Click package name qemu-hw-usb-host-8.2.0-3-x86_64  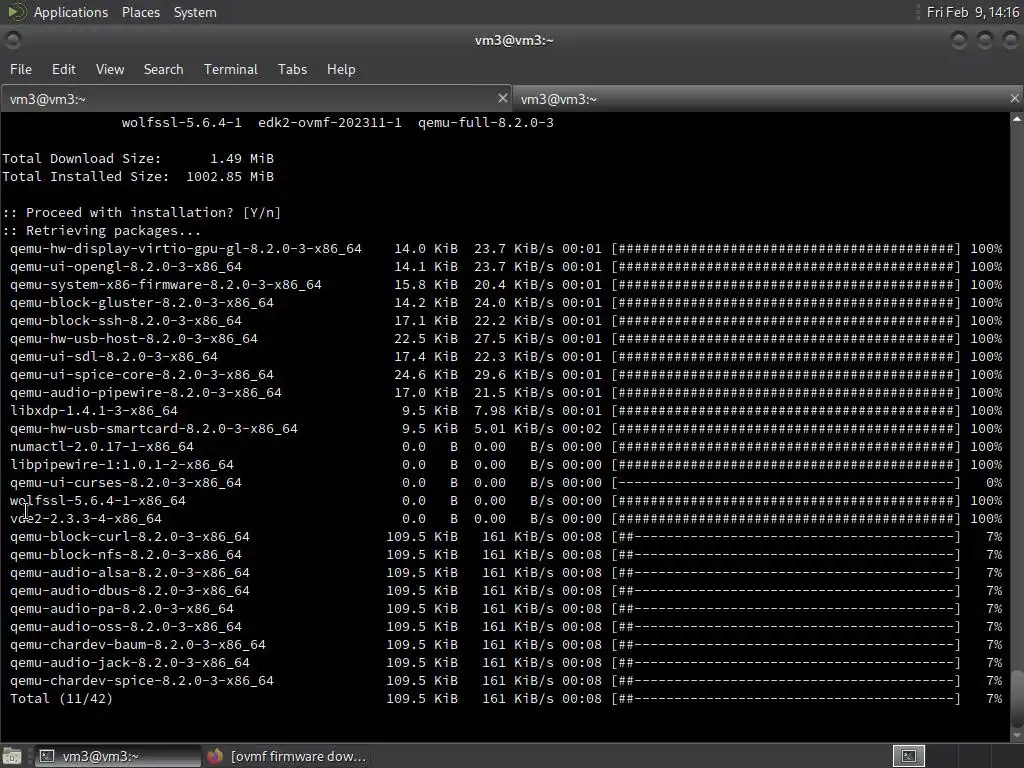point(134,338)
